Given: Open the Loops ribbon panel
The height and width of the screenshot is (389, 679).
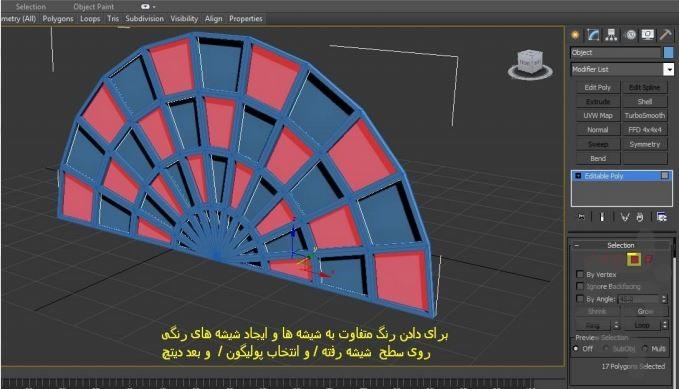Looking at the screenshot, I should tap(90, 19).
